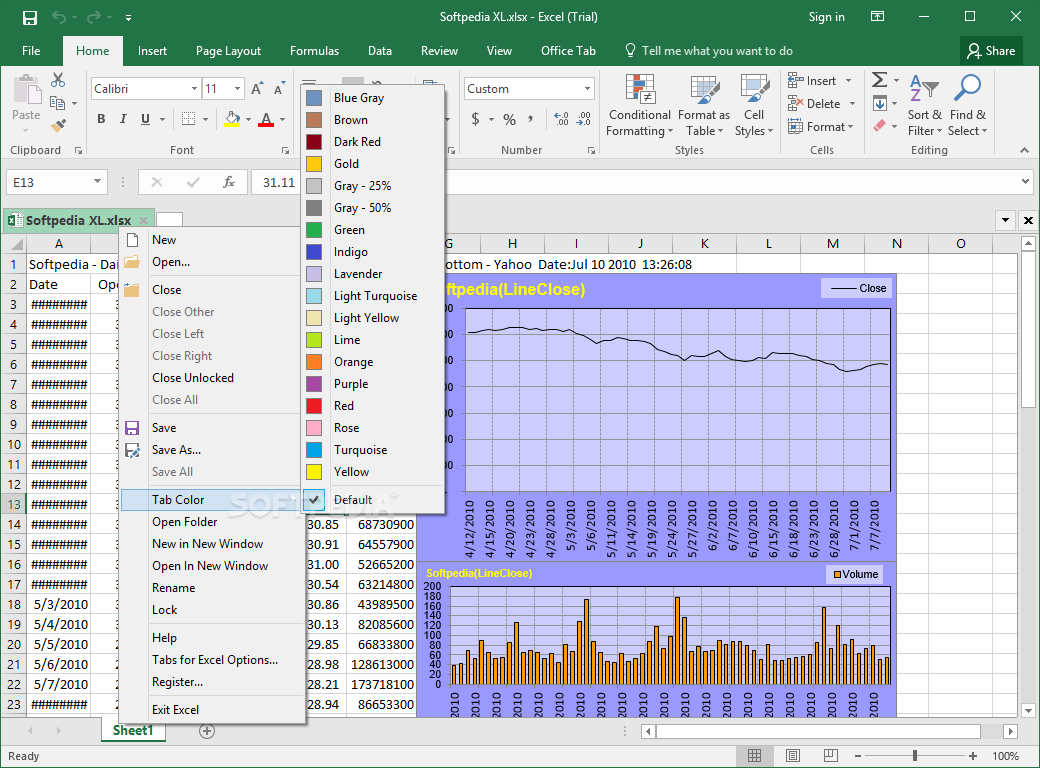Choose Exit Excel in context menu
The width and height of the screenshot is (1040, 768).
click(x=175, y=710)
